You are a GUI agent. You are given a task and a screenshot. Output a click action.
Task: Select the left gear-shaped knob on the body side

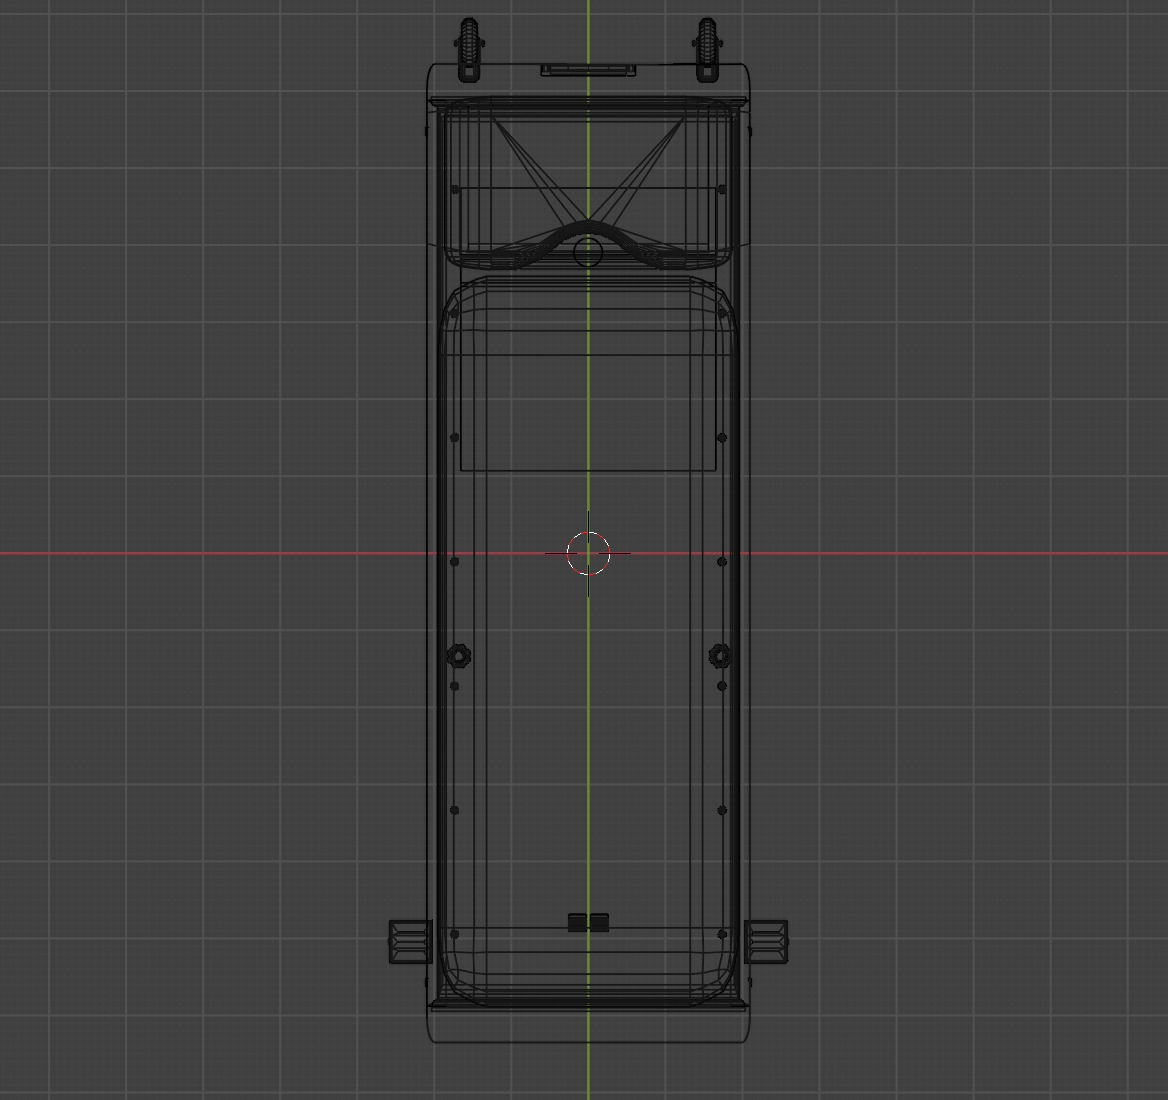click(x=459, y=655)
